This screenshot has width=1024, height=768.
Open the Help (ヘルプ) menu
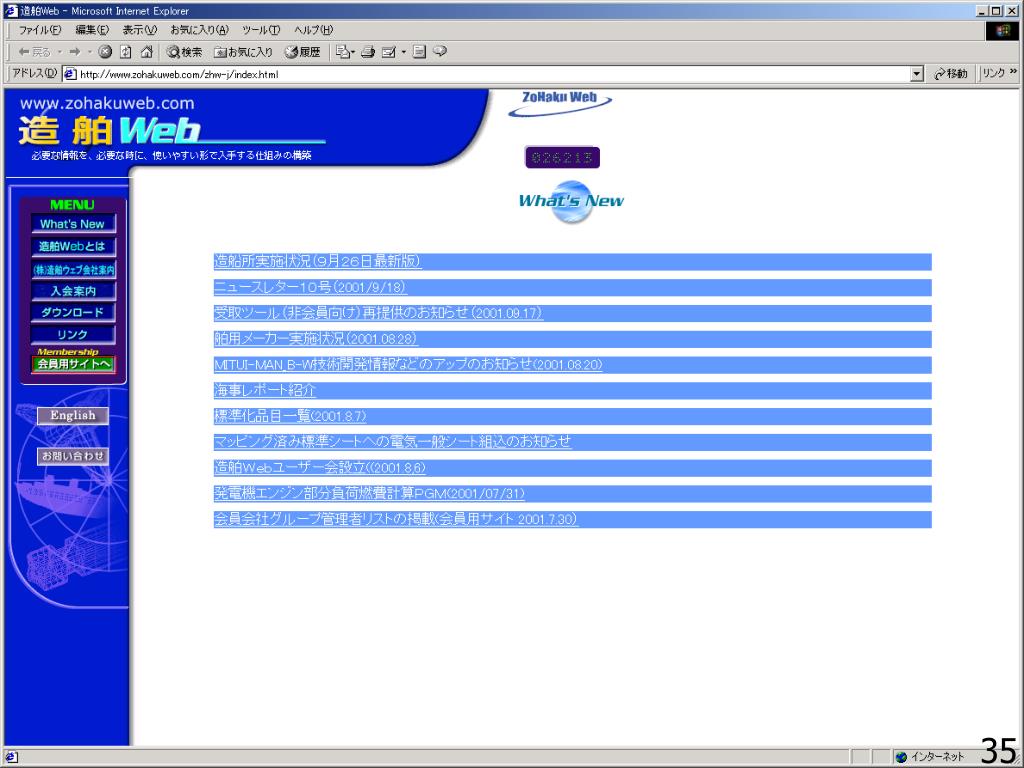313,30
